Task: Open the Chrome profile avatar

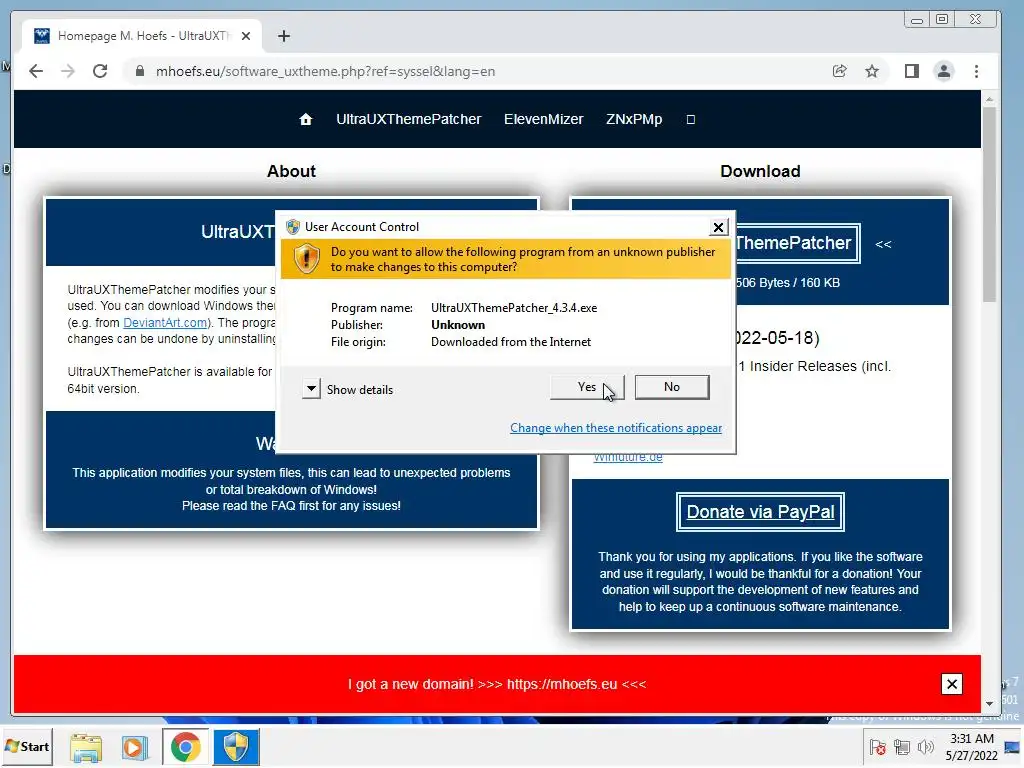Action: (x=944, y=71)
